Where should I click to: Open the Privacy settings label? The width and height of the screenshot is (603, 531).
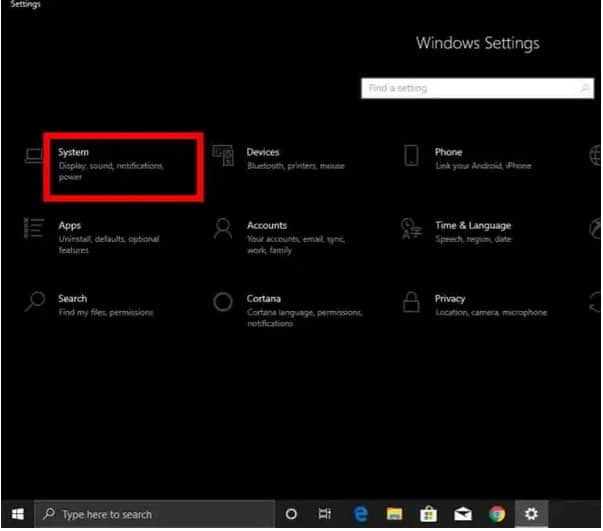click(450, 299)
